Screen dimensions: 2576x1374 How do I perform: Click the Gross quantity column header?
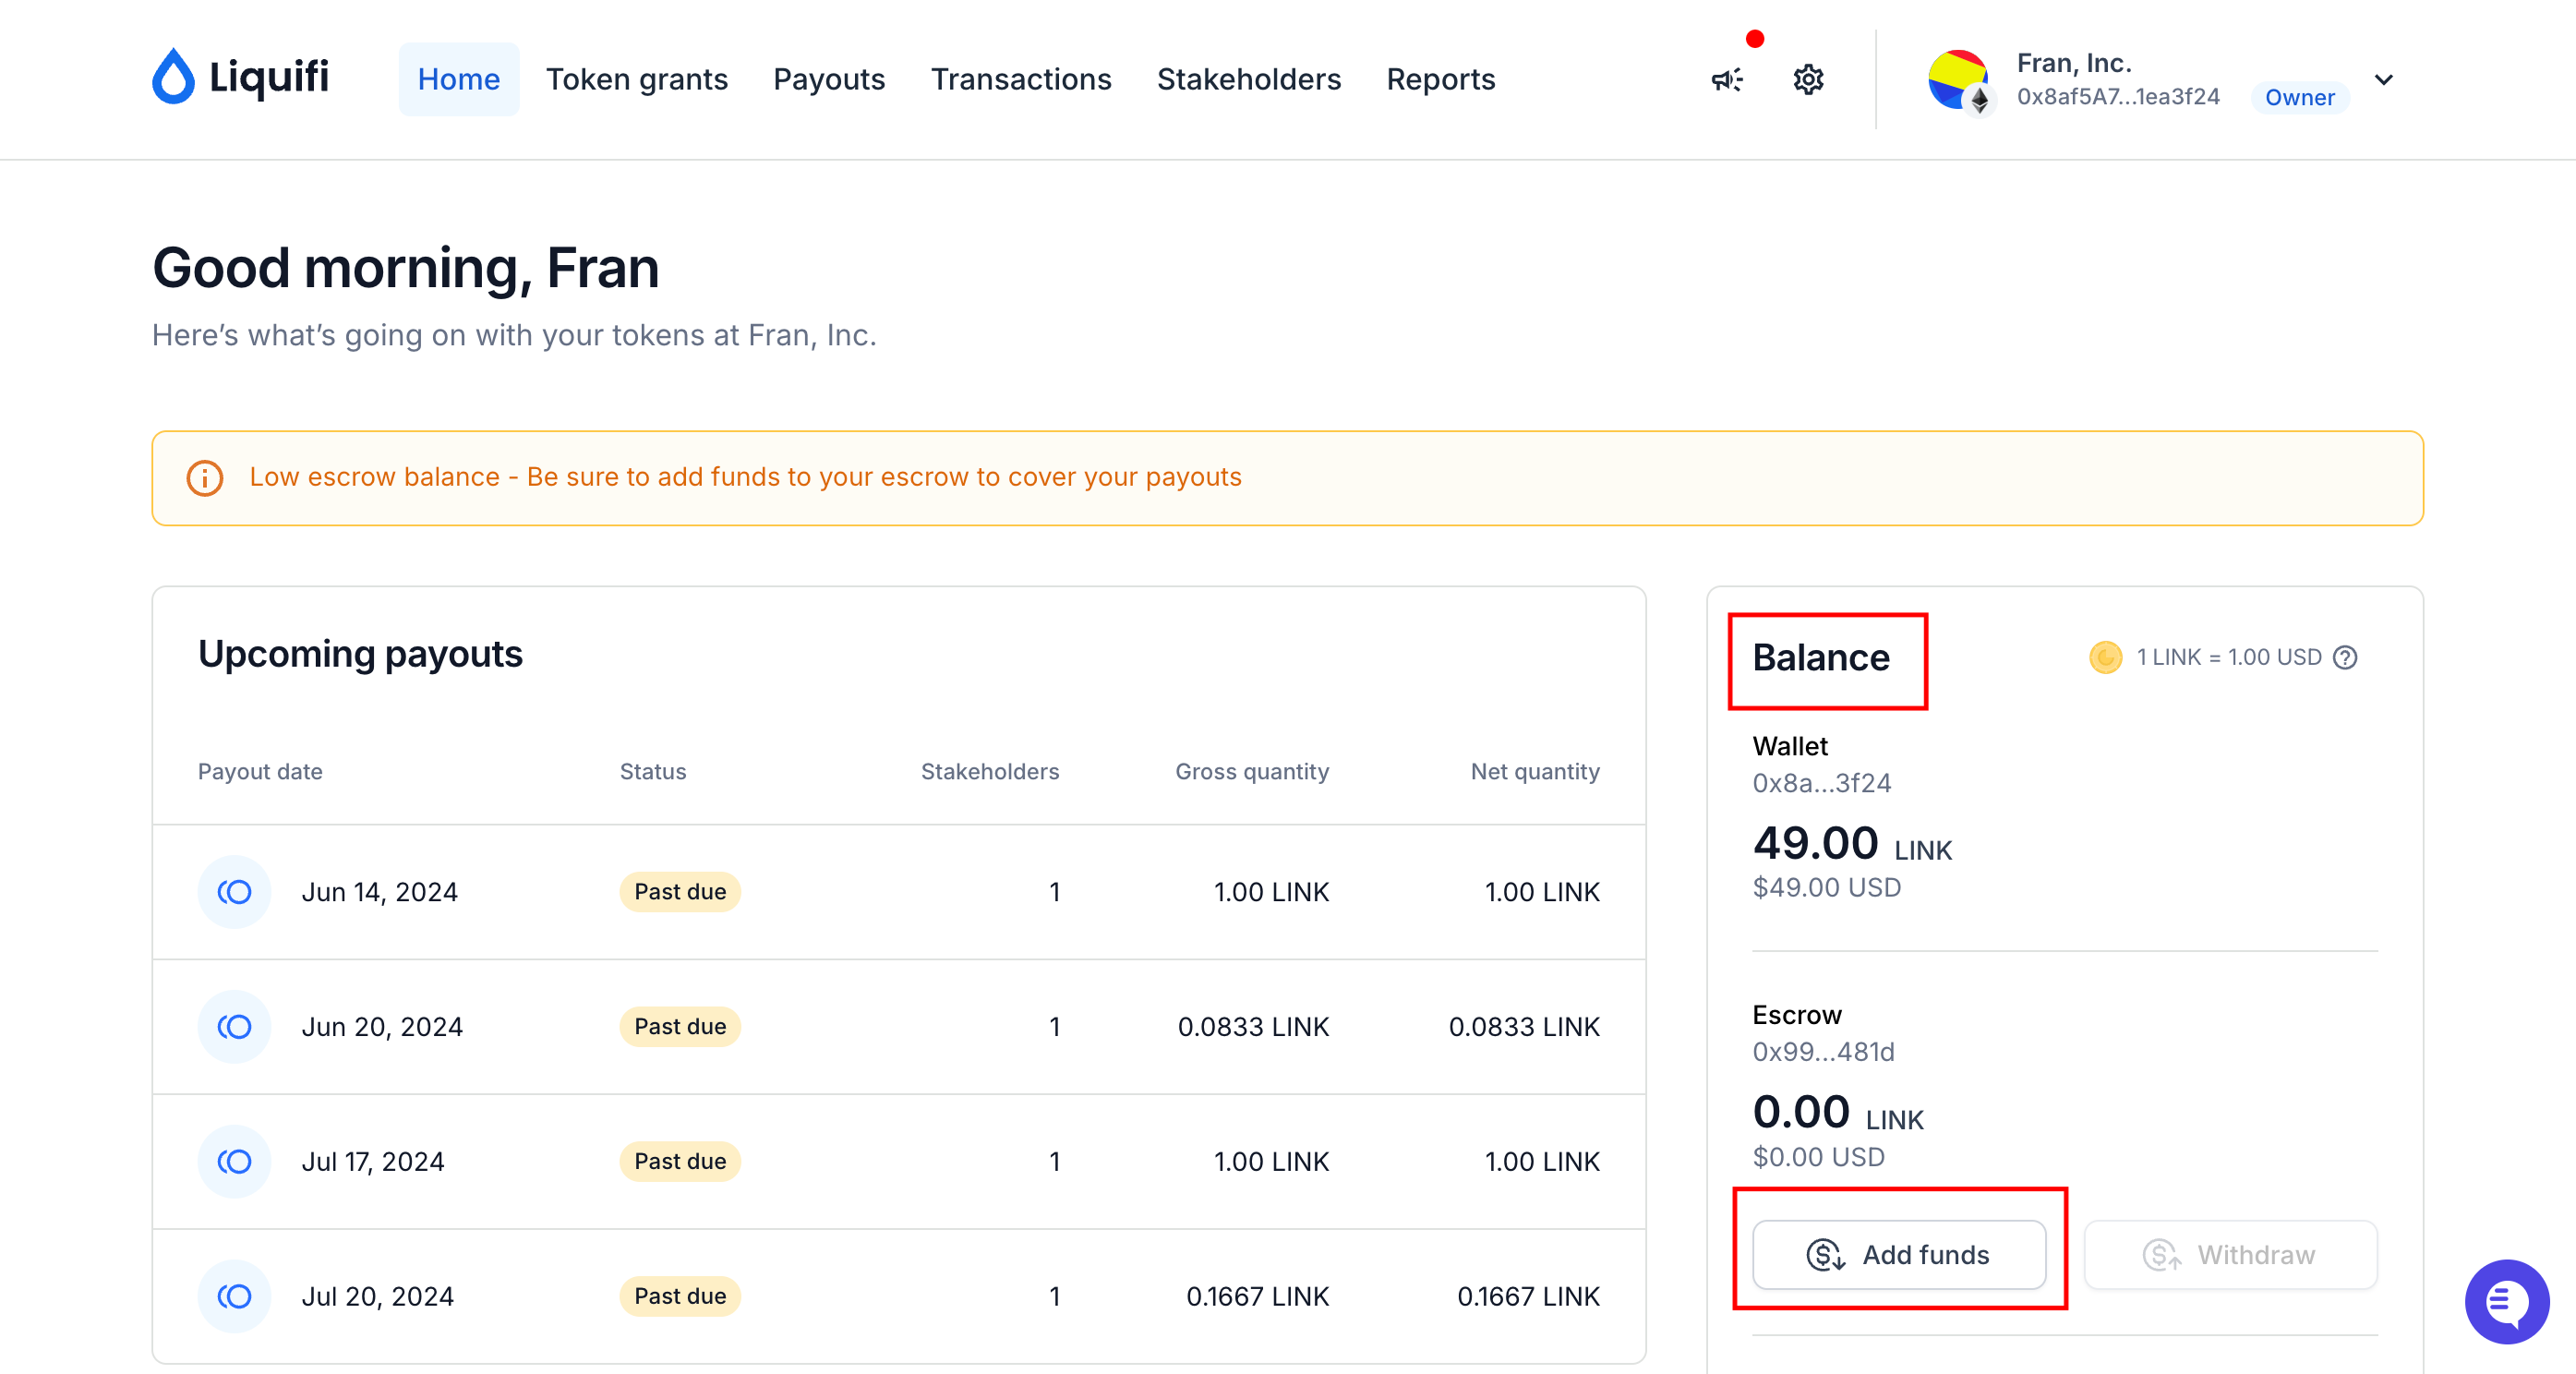click(x=1252, y=771)
